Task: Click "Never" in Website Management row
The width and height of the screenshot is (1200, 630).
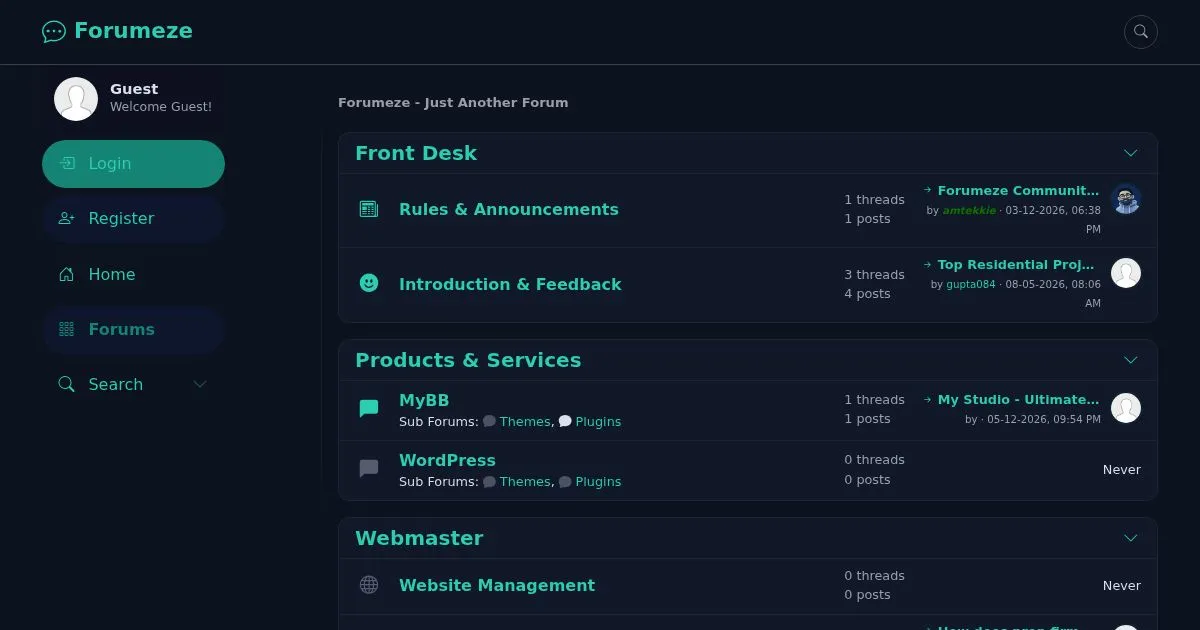Action: pos(1121,586)
